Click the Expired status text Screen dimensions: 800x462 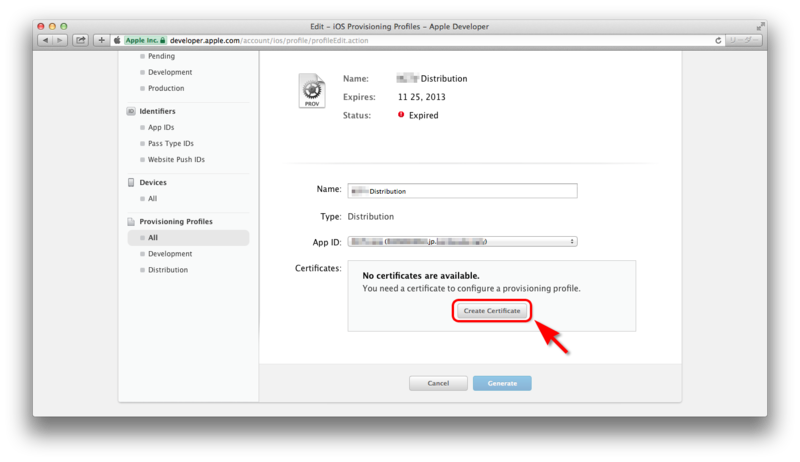click(x=423, y=115)
